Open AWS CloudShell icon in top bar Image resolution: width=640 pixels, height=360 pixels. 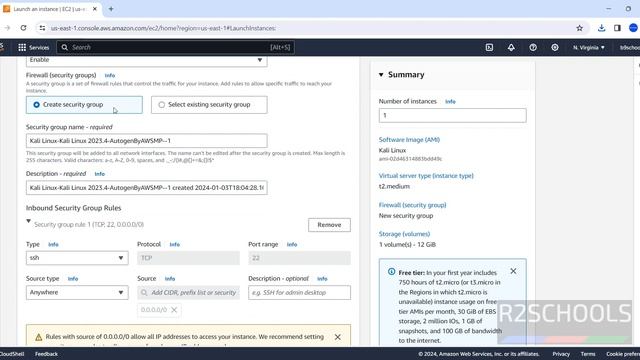pyautogui.click(x=489, y=47)
